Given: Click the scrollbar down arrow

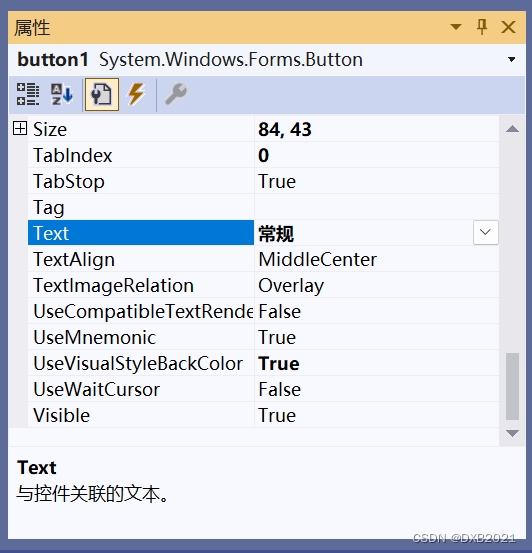Looking at the screenshot, I should (512, 433).
